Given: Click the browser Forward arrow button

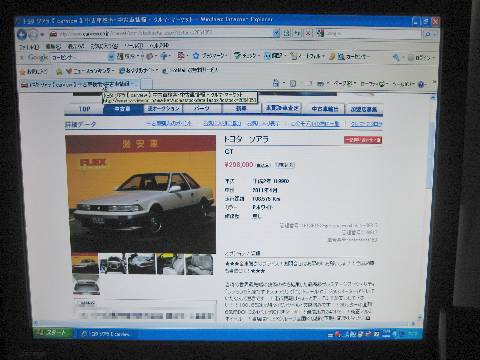Looking at the screenshot, I should tap(33, 34).
